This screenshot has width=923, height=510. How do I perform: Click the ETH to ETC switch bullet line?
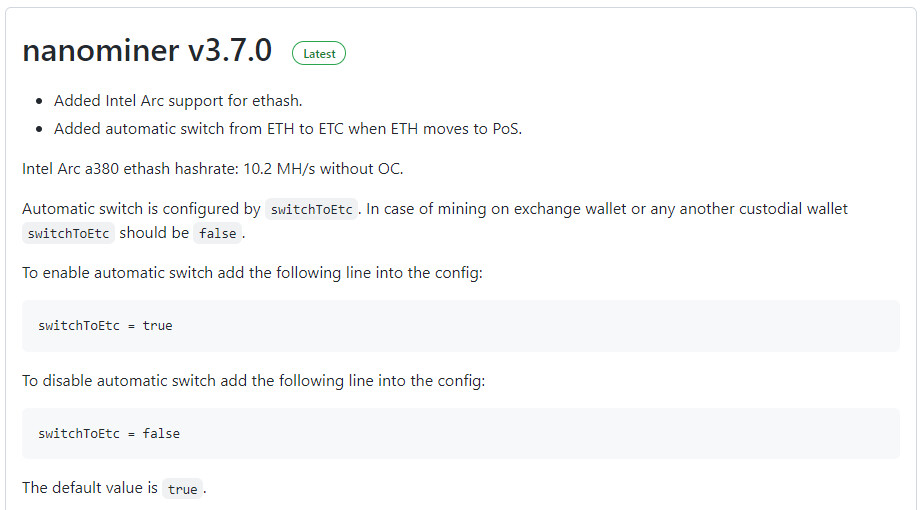[x=288, y=128]
